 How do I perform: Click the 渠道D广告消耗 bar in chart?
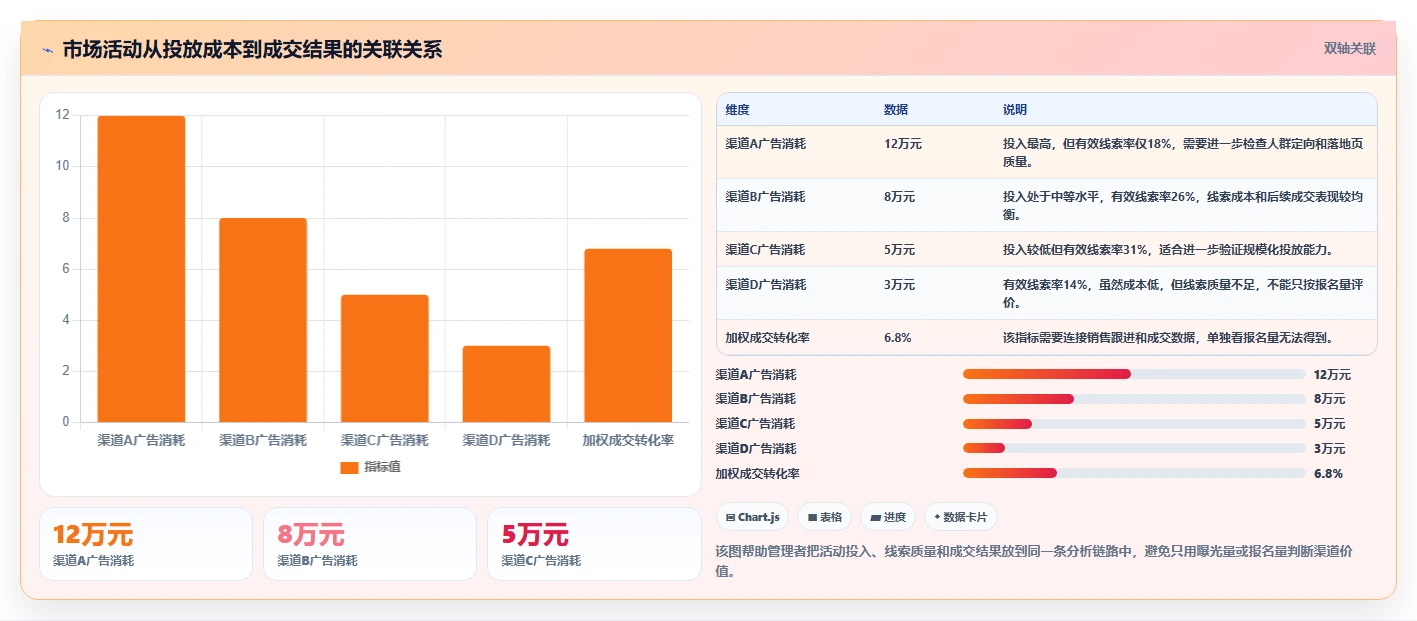[506, 384]
